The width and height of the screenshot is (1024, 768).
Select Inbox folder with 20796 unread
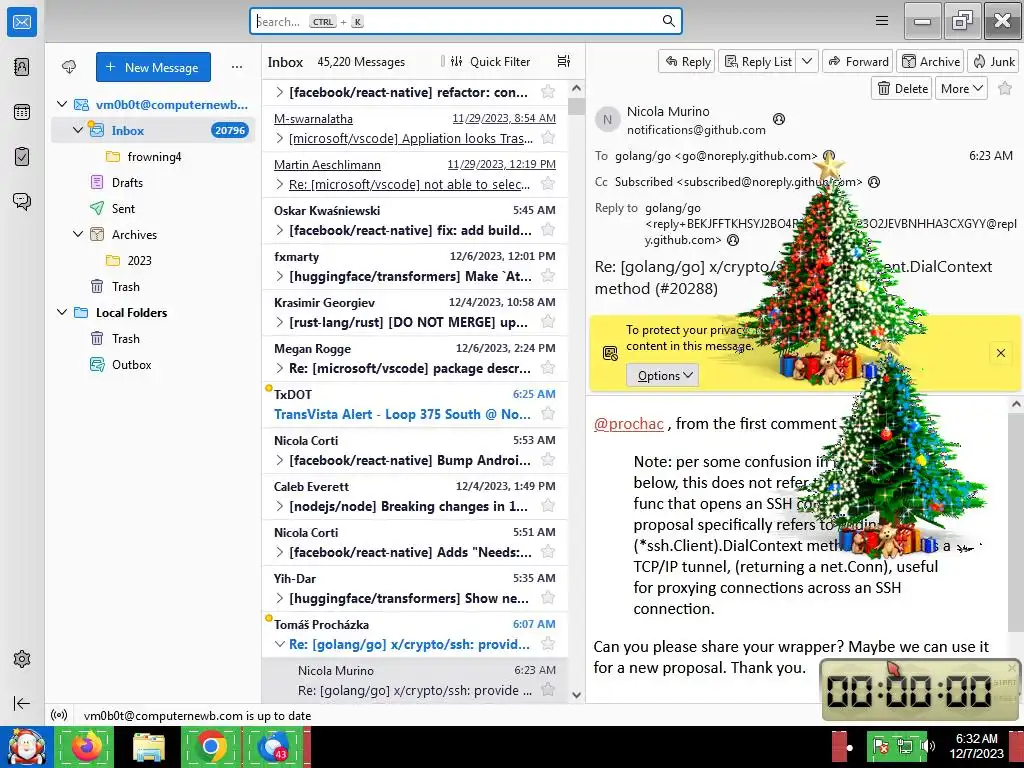(153, 130)
